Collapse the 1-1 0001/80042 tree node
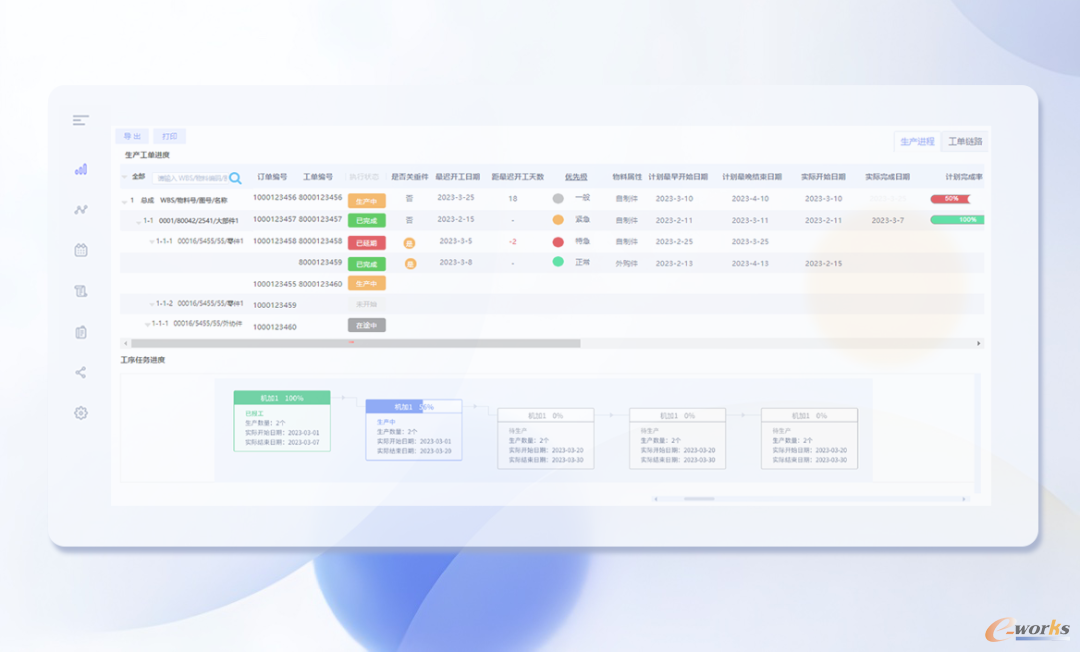 [x=138, y=222]
